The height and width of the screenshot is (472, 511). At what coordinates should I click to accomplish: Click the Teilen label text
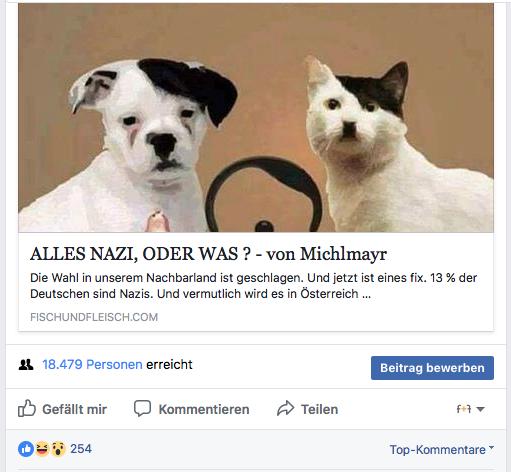(320, 409)
